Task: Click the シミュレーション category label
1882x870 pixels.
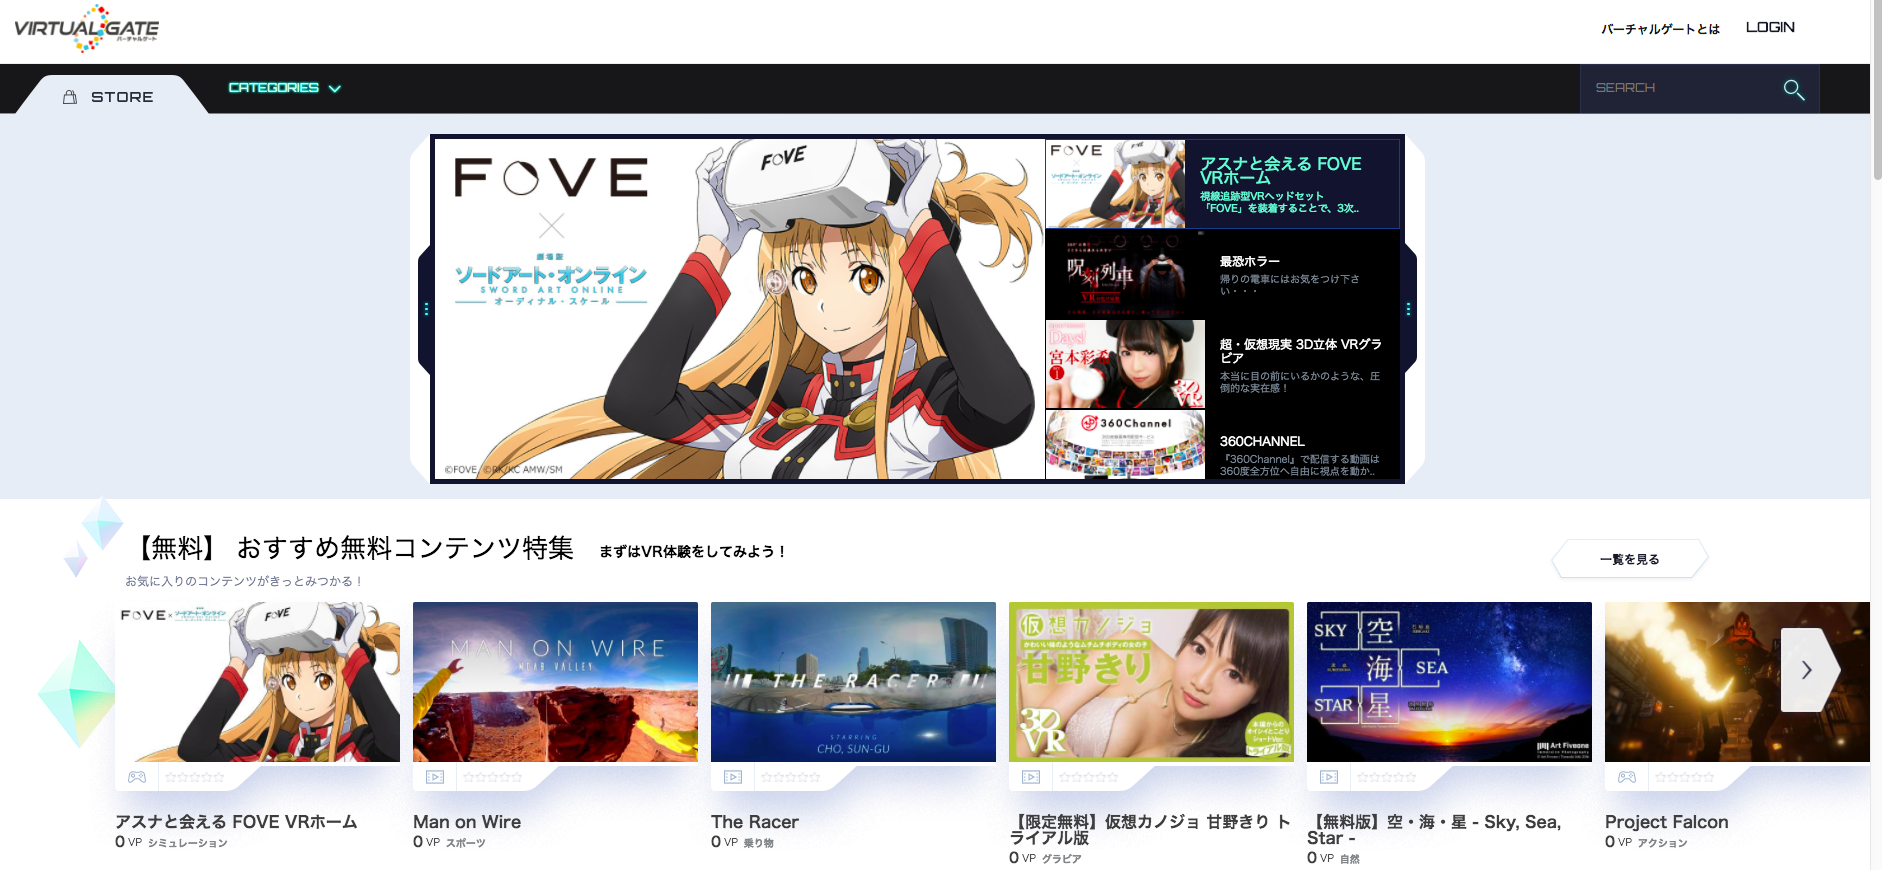Action: click(x=188, y=843)
